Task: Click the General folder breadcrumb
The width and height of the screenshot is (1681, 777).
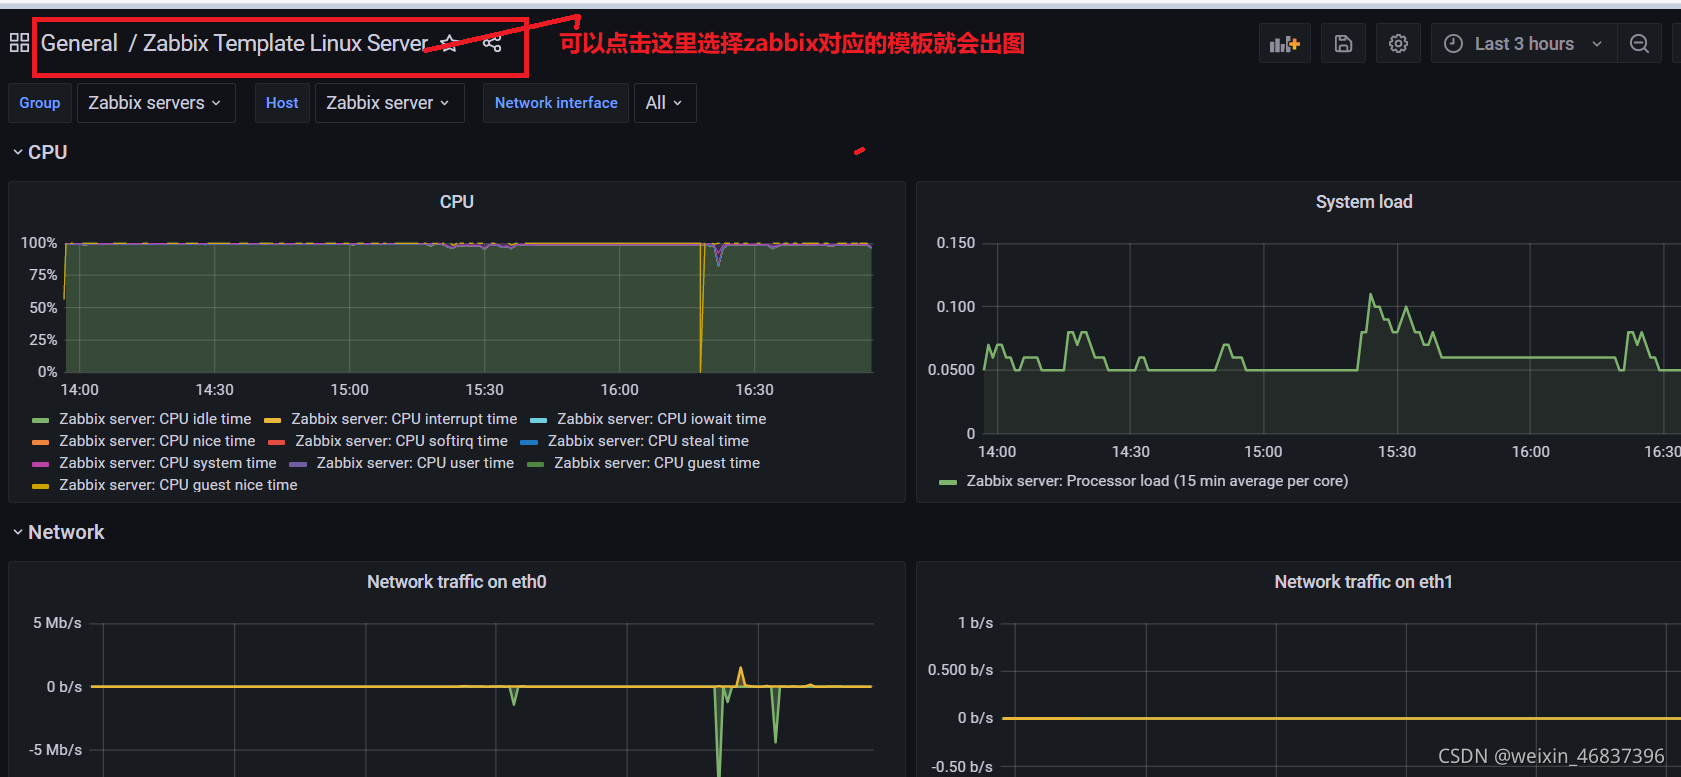Action: pyautogui.click(x=79, y=43)
